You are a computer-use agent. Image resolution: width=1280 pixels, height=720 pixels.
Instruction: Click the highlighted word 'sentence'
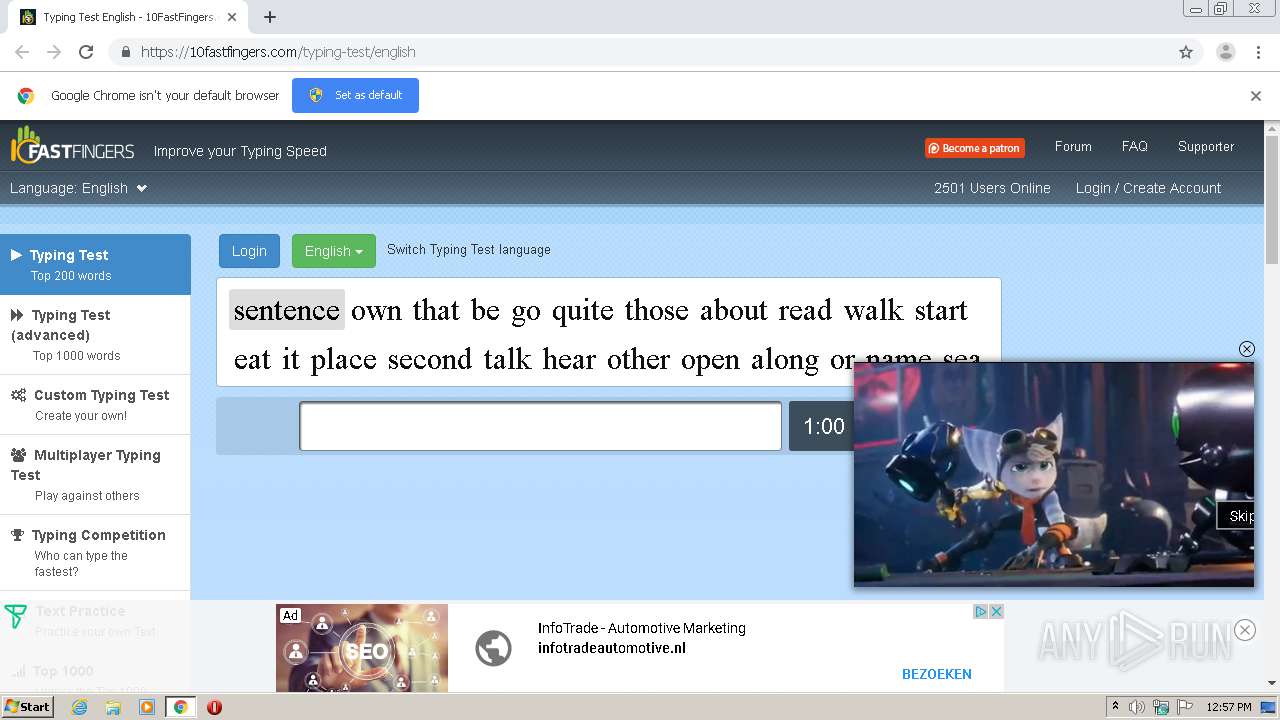[x=287, y=310]
